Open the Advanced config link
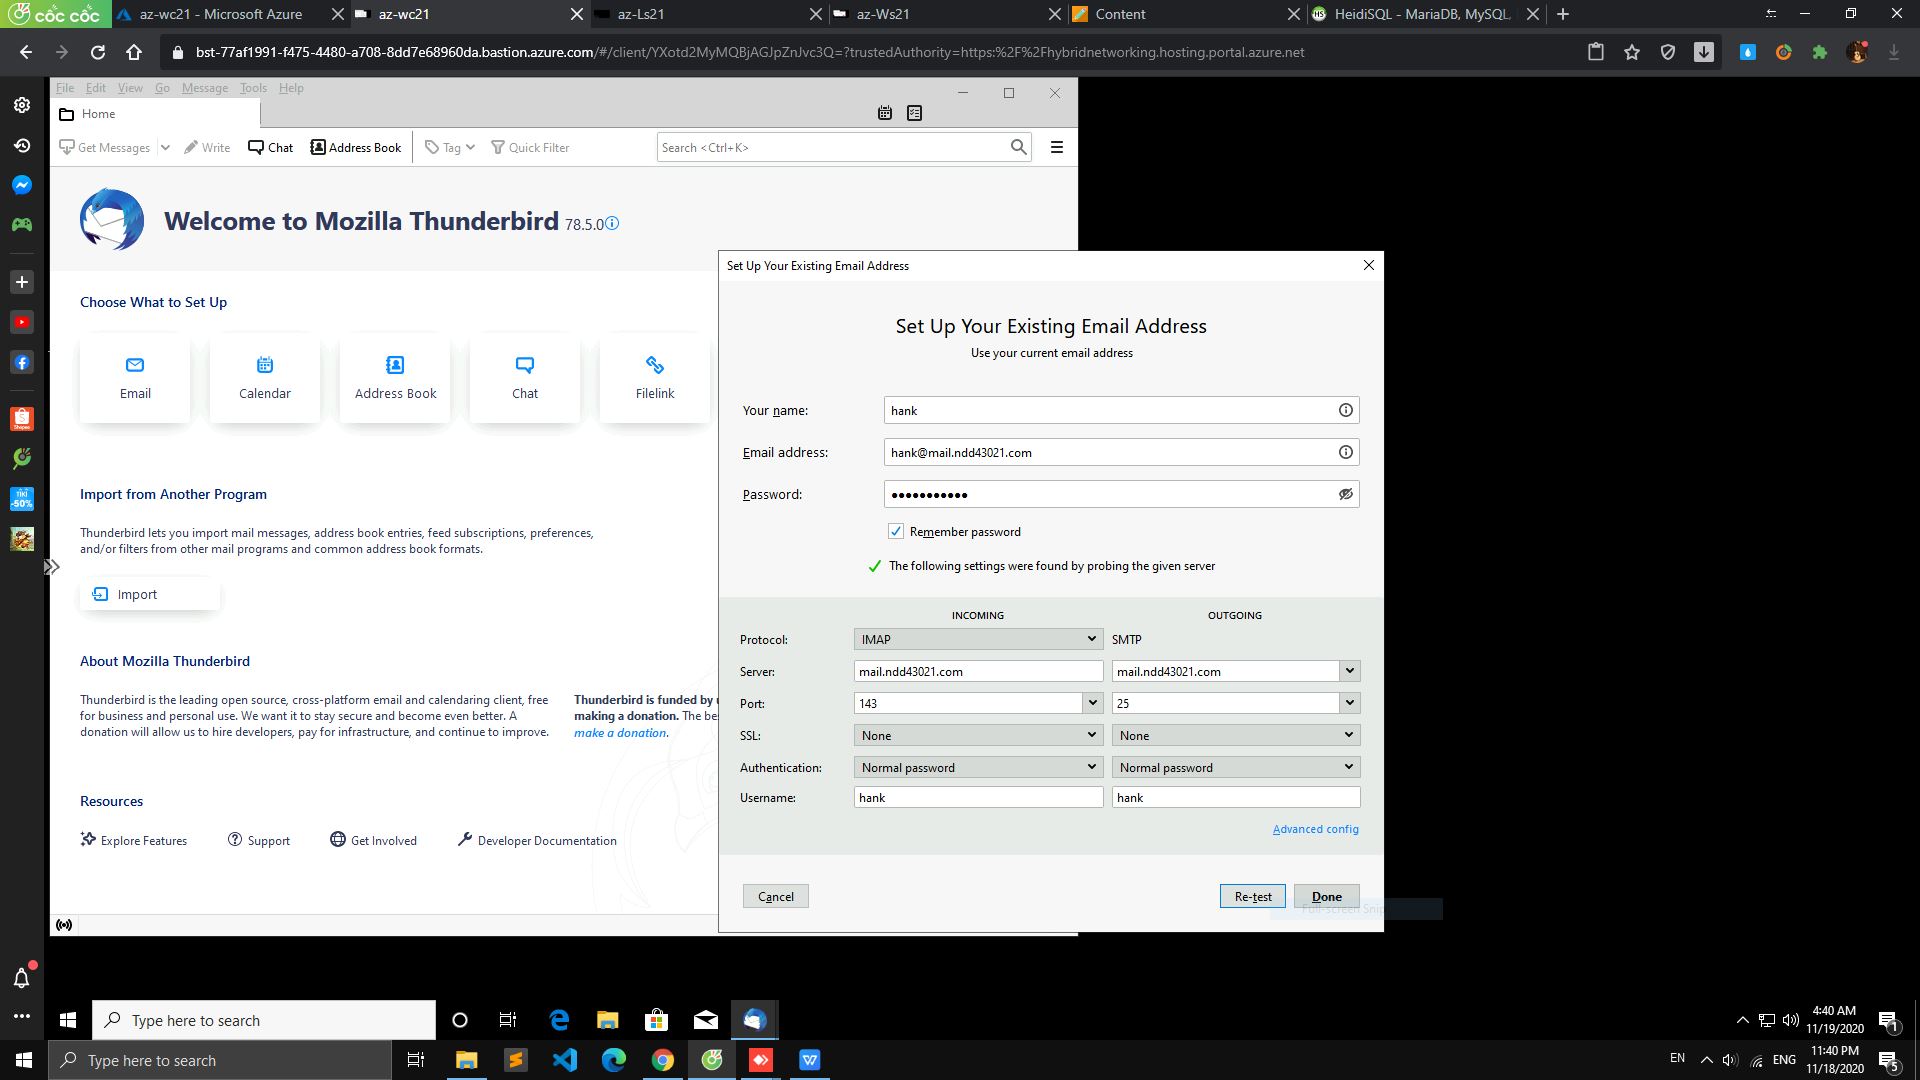Image resolution: width=1920 pixels, height=1080 pixels. pos(1315,829)
